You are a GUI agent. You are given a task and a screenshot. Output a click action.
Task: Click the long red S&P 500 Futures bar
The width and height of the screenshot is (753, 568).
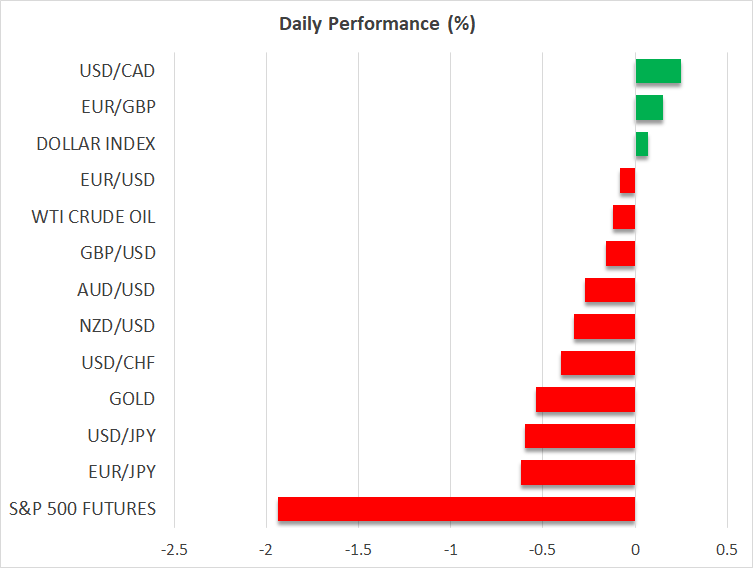click(x=456, y=509)
